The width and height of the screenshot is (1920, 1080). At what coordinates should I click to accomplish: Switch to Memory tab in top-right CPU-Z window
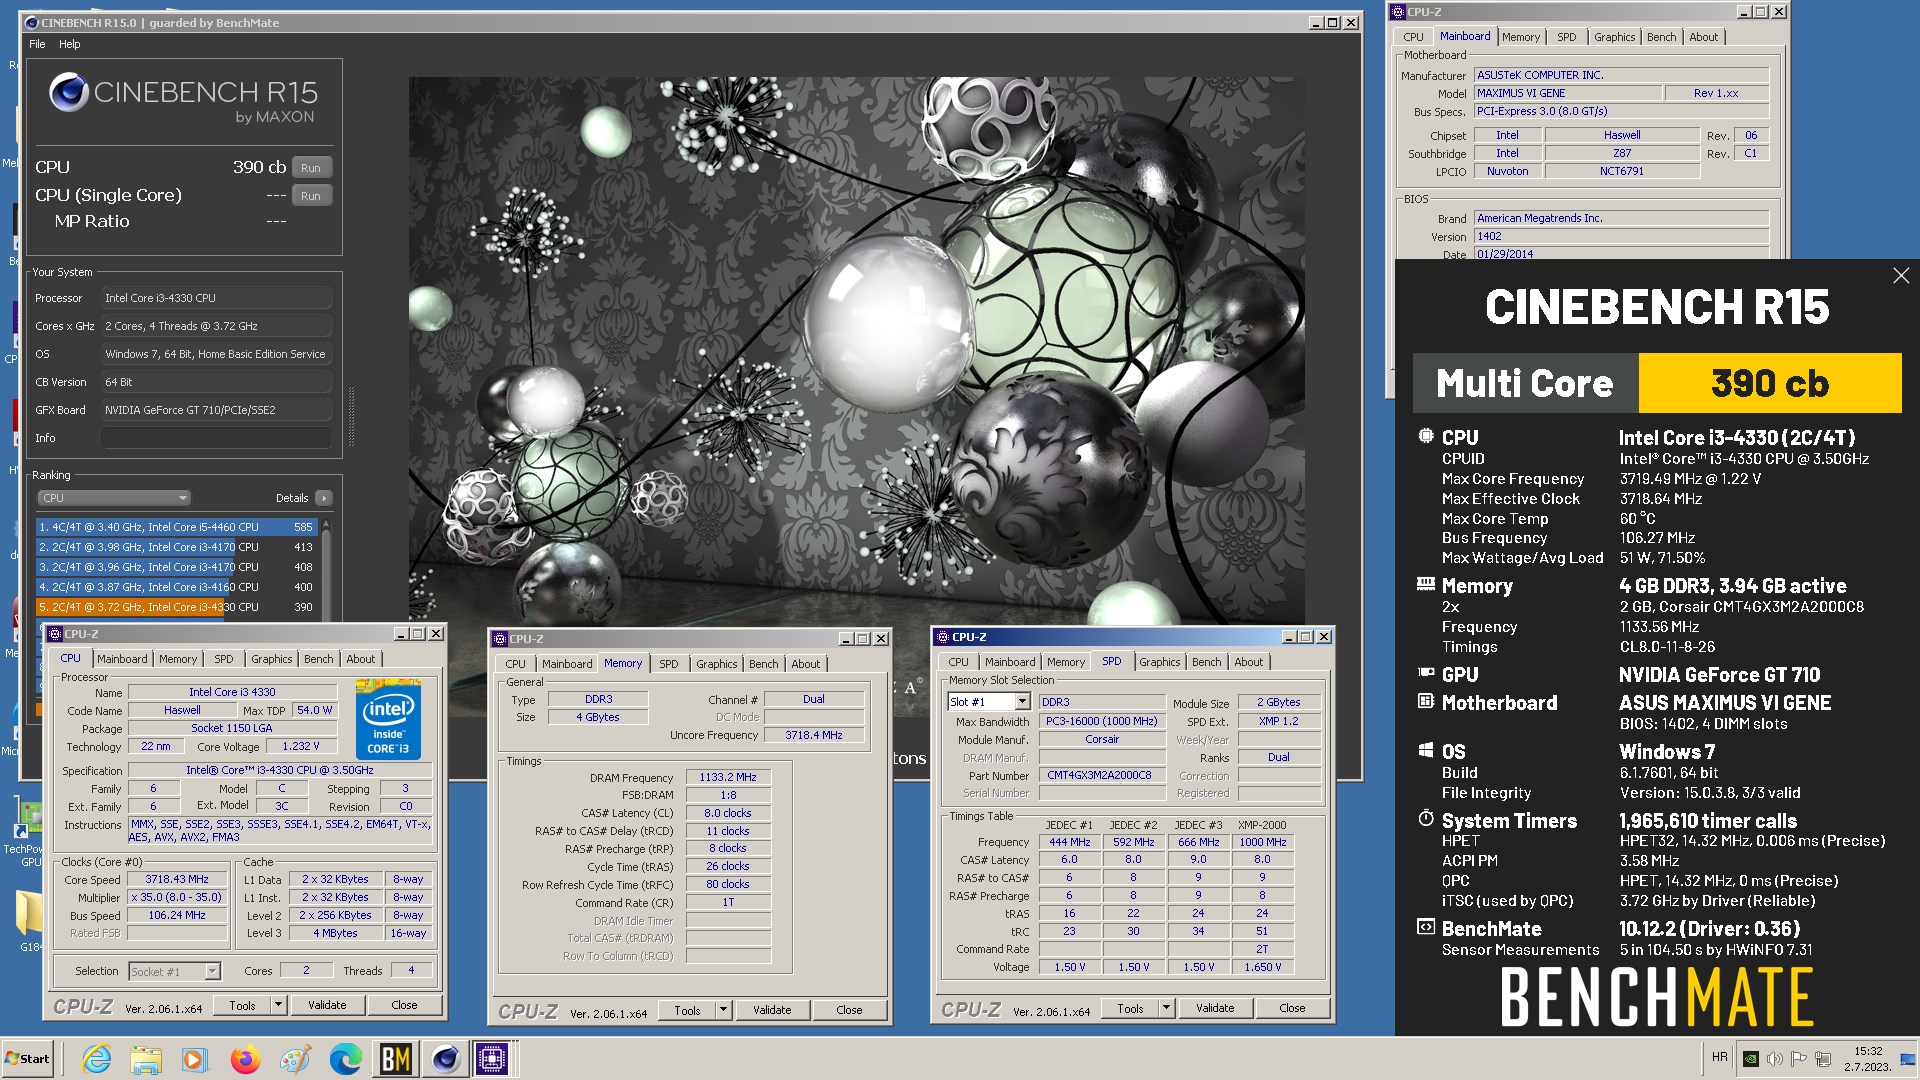coord(1520,37)
